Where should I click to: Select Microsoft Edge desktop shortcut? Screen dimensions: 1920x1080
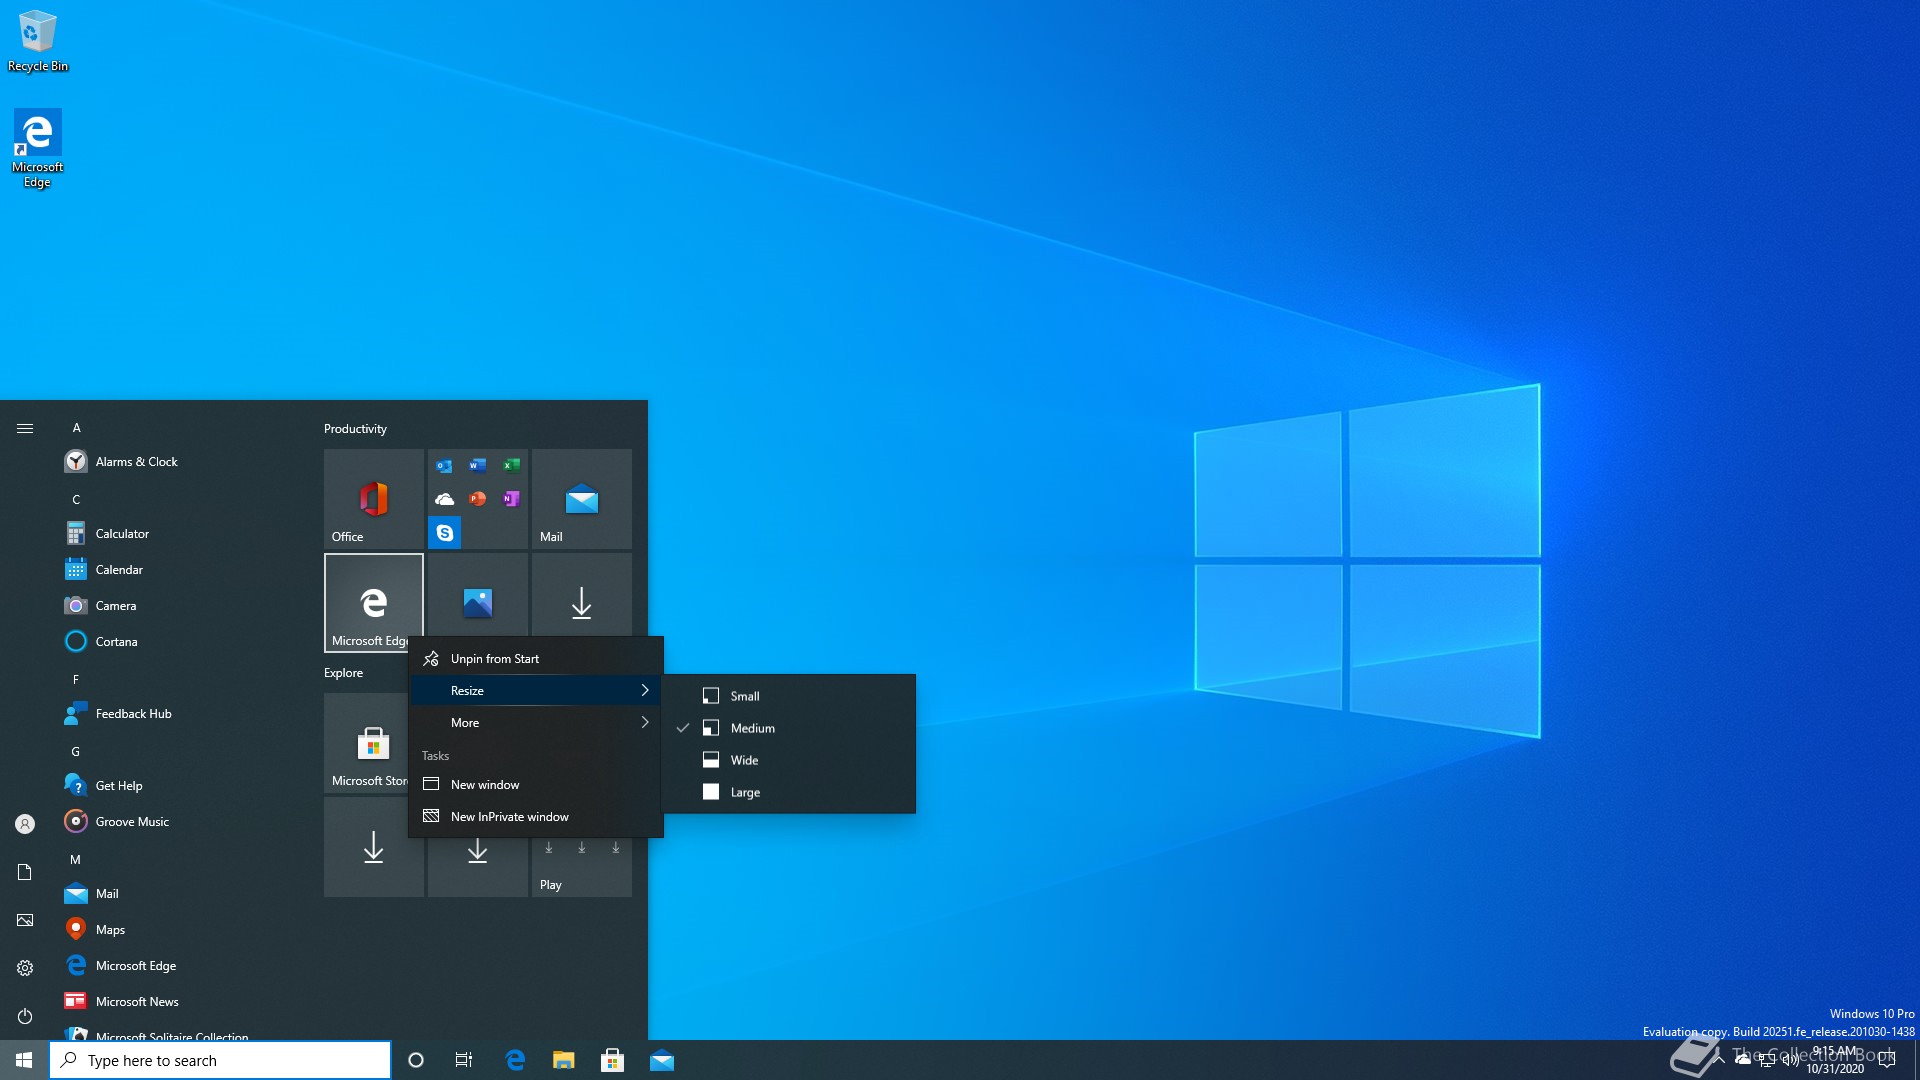click(x=38, y=148)
